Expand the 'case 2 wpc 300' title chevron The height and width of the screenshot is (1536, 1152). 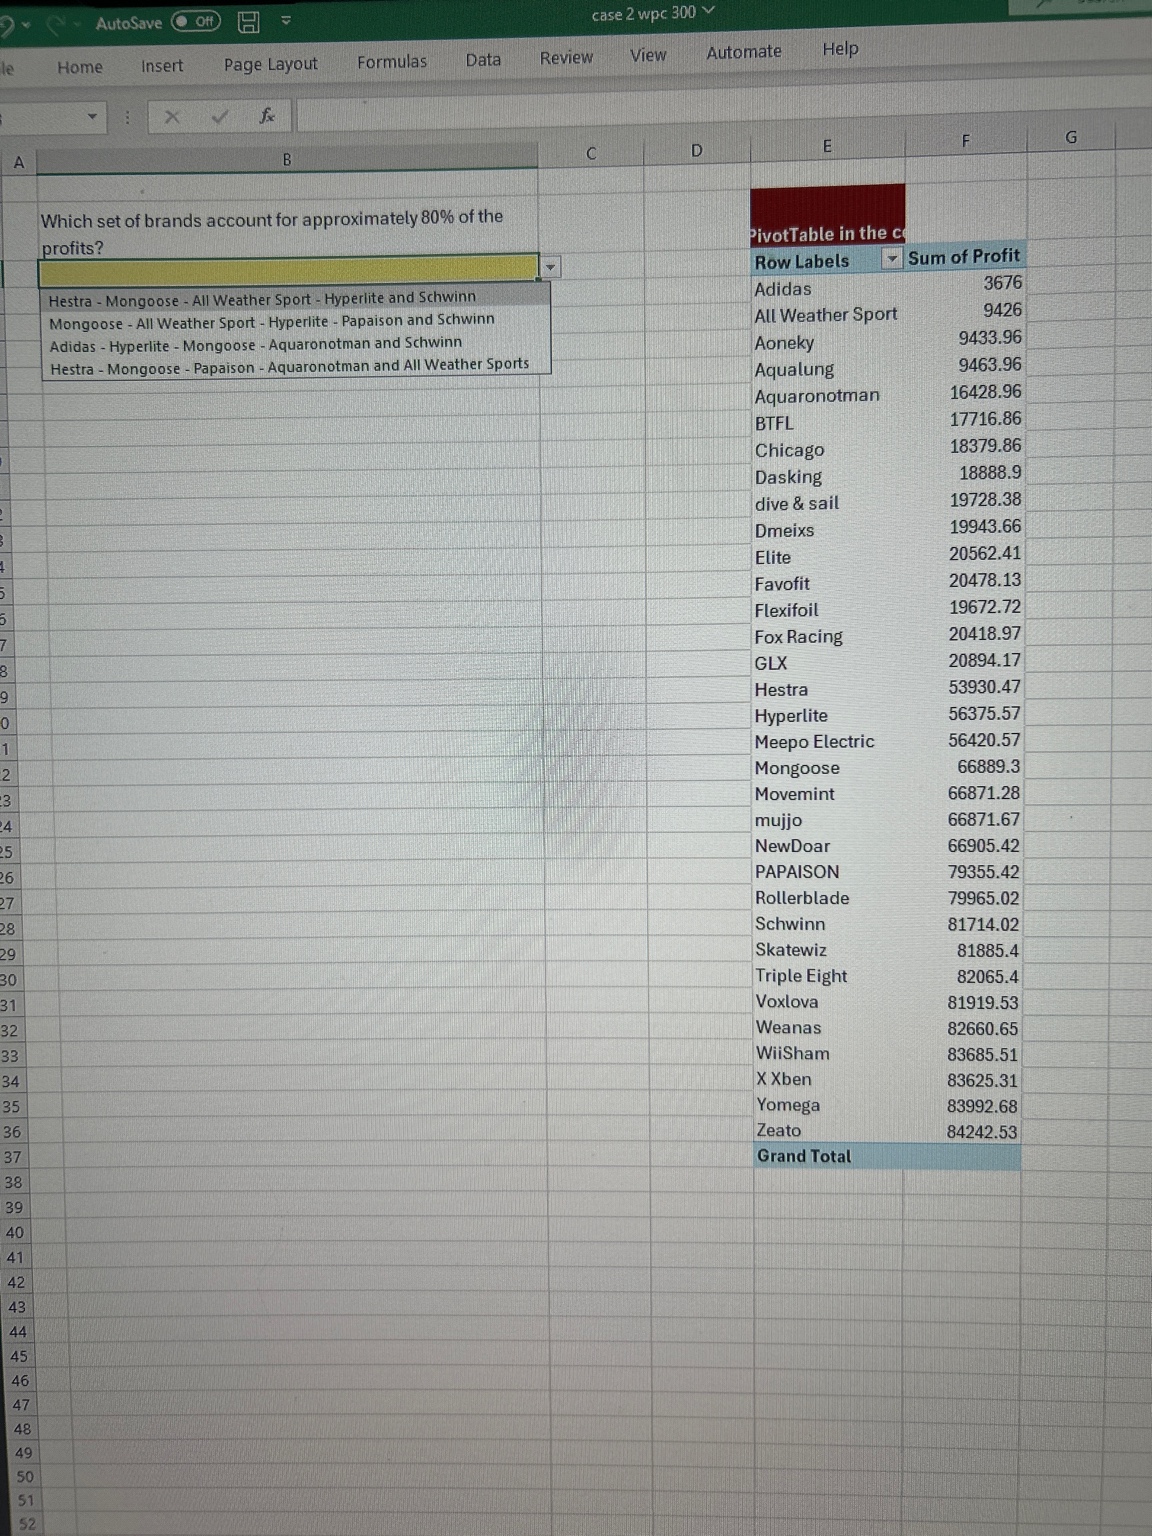707,12
